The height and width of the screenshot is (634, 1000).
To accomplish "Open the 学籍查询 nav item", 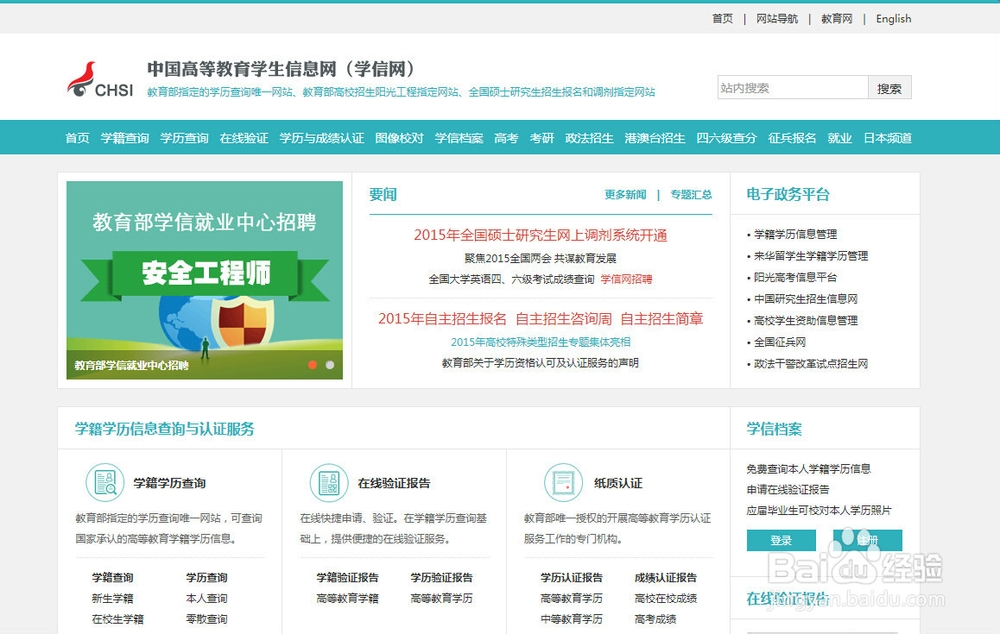I will pos(124,138).
